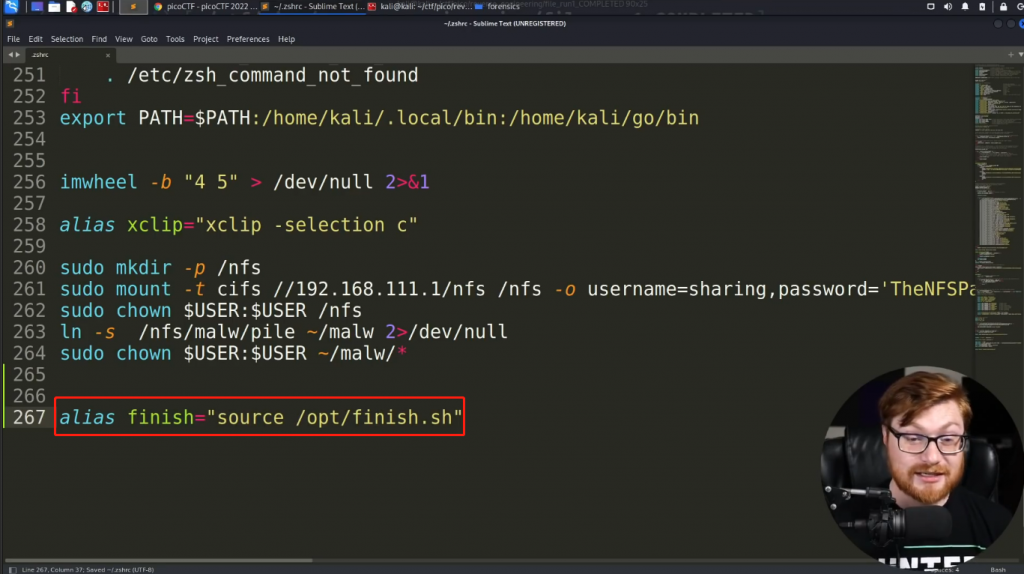This screenshot has width=1024, height=574.
Task: Click the horizontal scrollbar thumb
Action: [x=159, y=560]
